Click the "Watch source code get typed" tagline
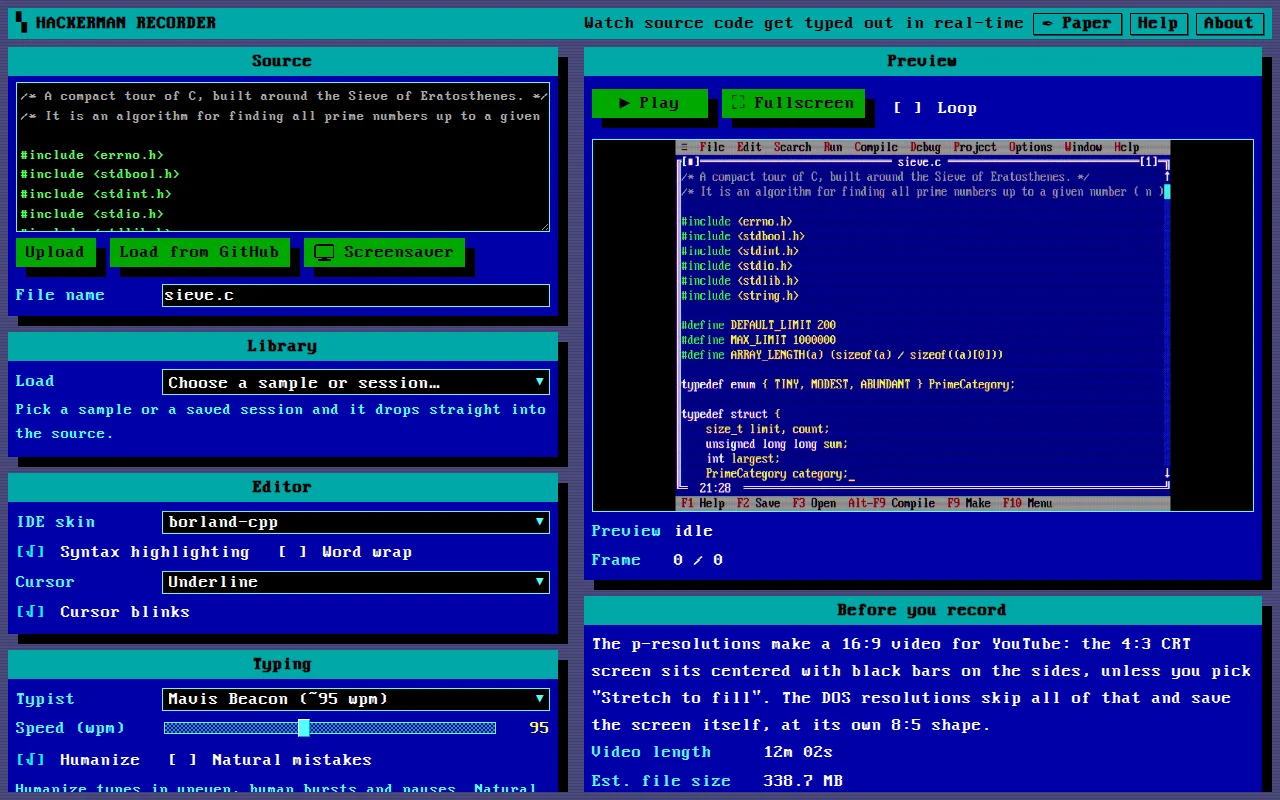 point(804,23)
